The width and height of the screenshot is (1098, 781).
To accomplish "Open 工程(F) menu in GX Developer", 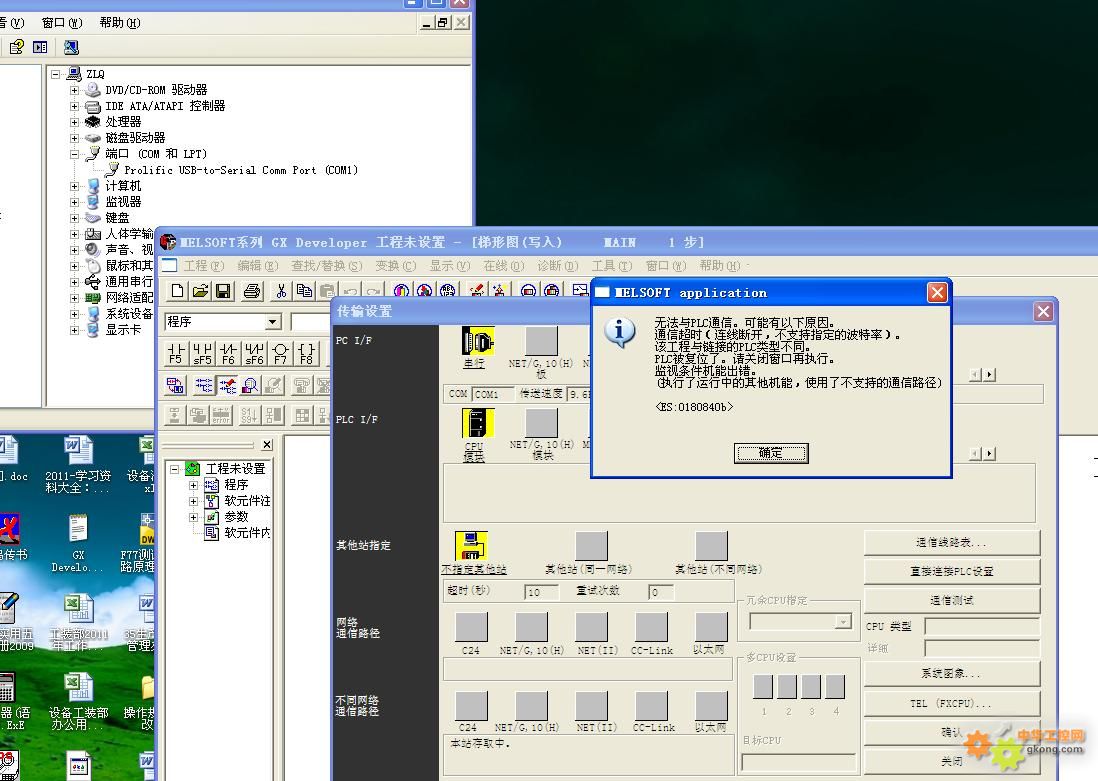I will (204, 265).
